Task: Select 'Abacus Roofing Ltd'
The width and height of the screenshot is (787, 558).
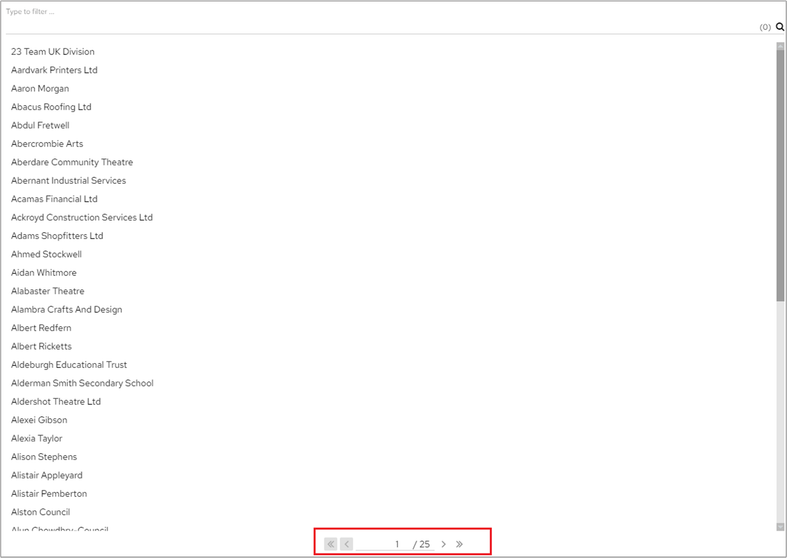Action: click(x=51, y=107)
